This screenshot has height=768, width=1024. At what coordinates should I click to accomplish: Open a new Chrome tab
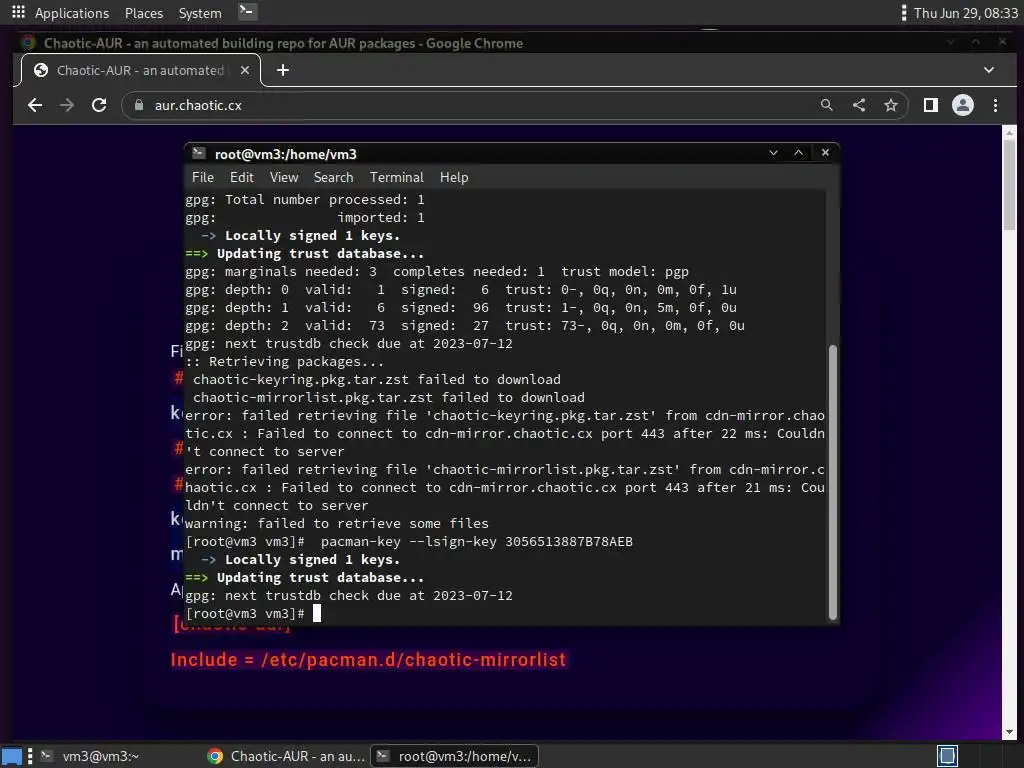pyautogui.click(x=283, y=70)
